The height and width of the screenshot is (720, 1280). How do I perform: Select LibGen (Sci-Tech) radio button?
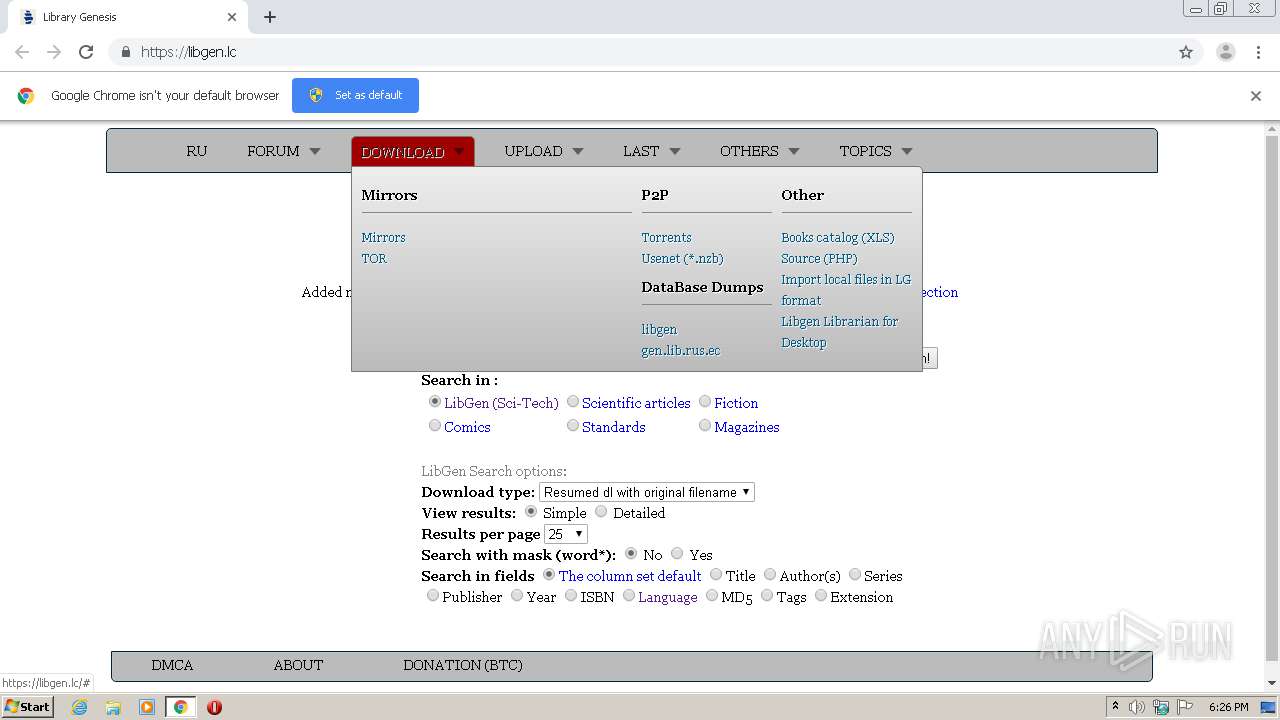point(434,401)
